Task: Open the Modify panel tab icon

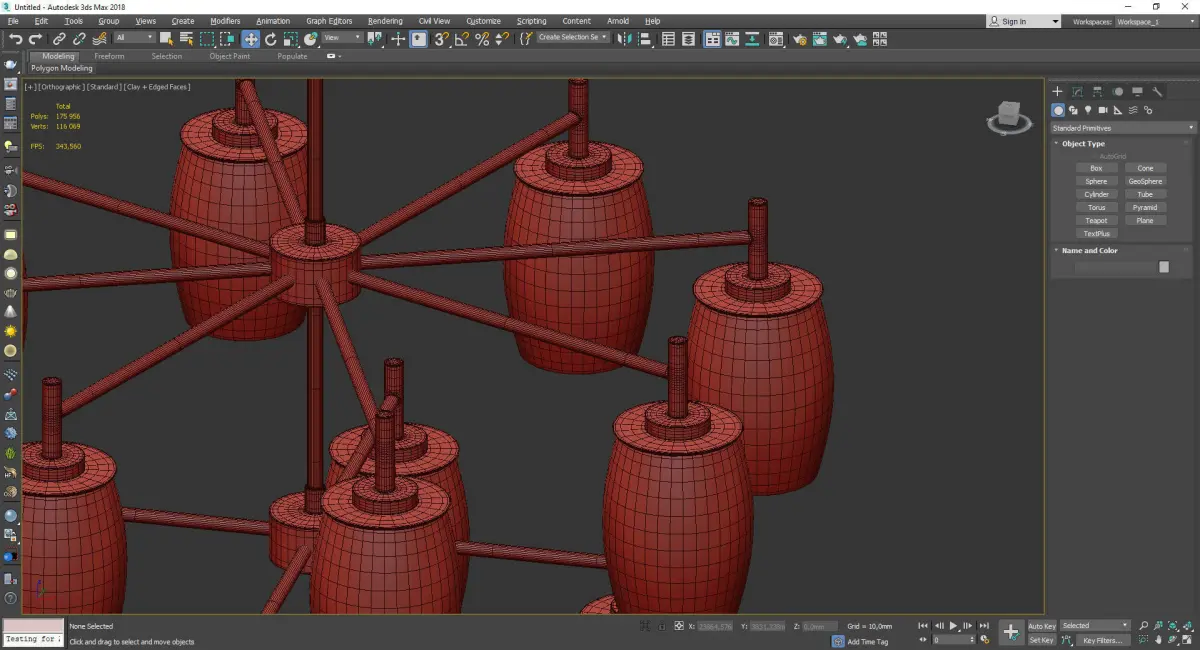Action: (x=1077, y=91)
